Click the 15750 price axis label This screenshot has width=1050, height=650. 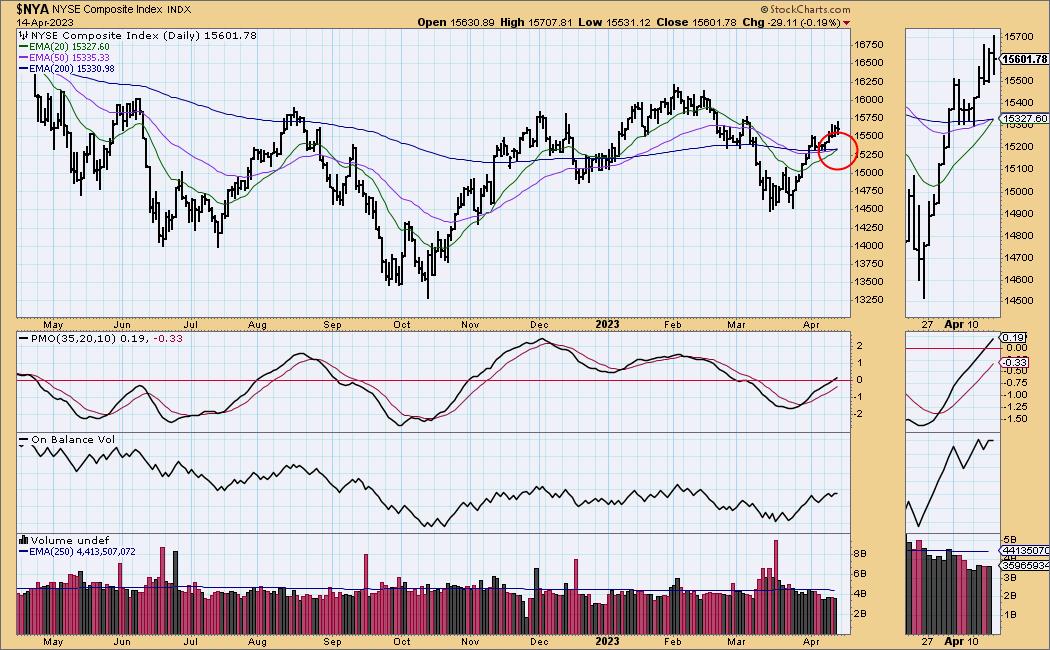click(x=869, y=117)
